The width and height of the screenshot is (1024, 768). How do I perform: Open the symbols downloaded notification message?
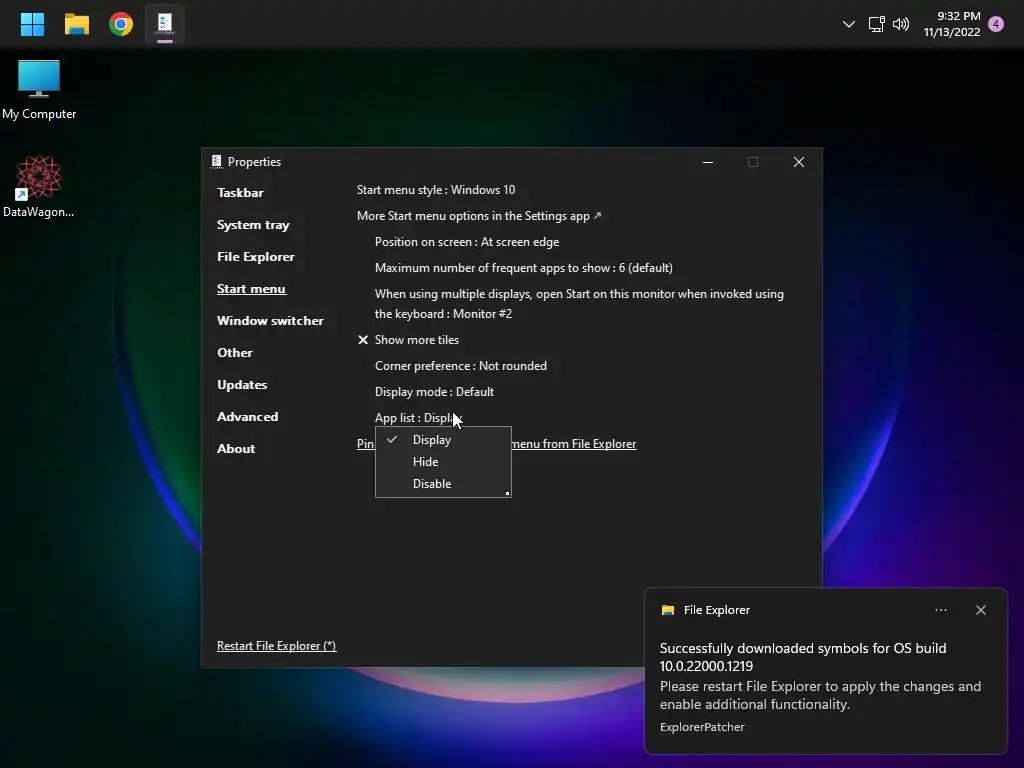(x=820, y=676)
